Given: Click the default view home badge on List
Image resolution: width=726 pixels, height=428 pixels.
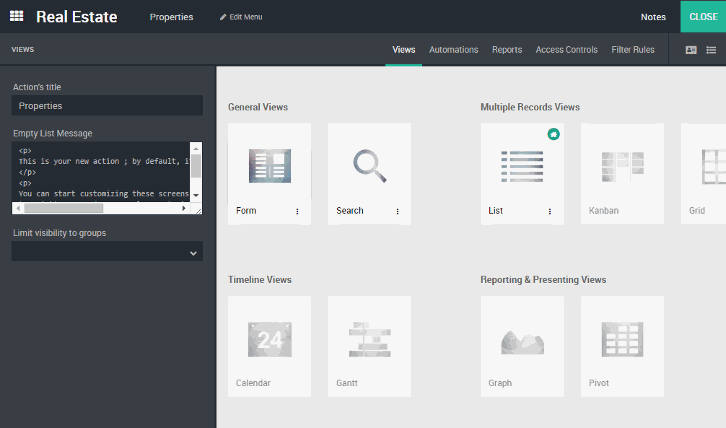Looking at the screenshot, I should coord(553,134).
